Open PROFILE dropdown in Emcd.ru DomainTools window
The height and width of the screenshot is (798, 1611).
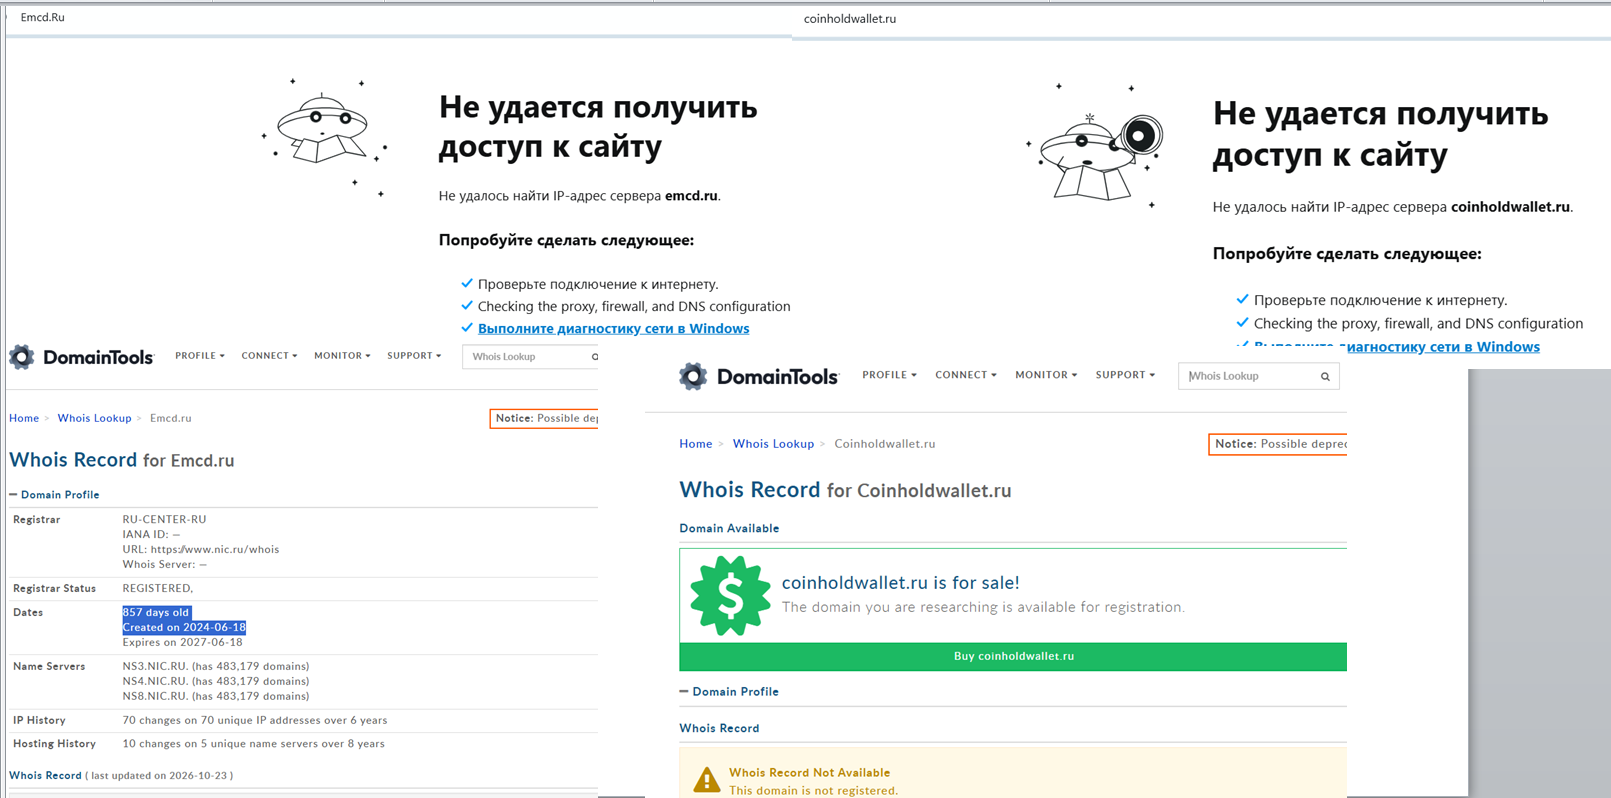point(200,356)
